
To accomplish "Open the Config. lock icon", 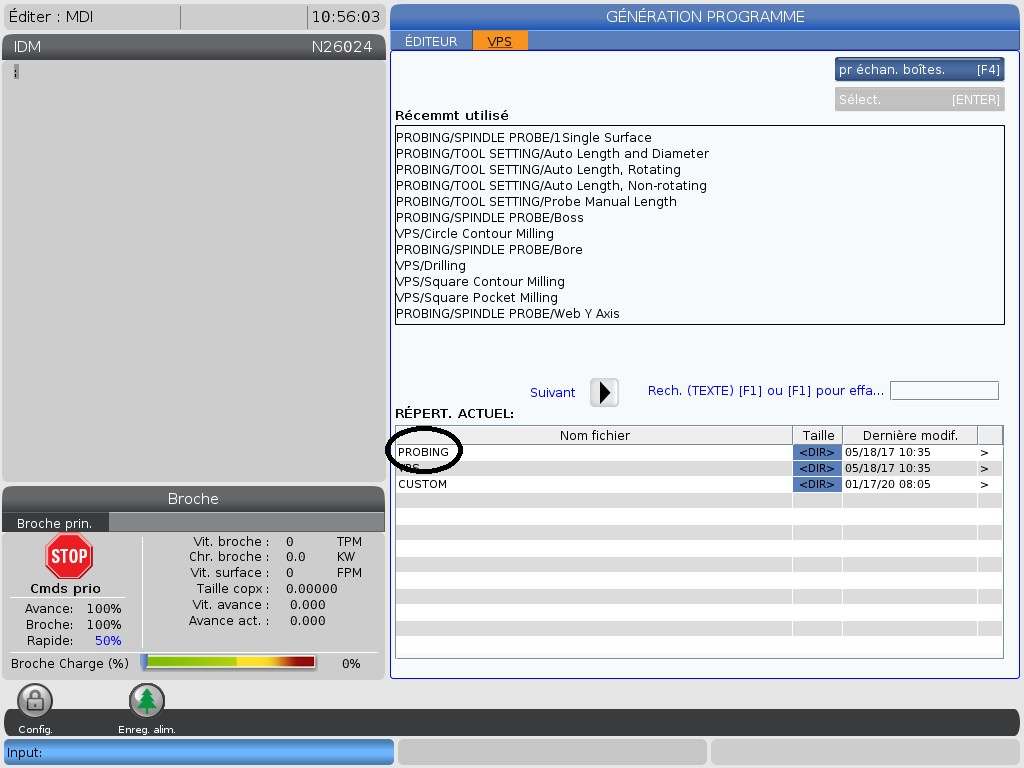I will [35, 701].
